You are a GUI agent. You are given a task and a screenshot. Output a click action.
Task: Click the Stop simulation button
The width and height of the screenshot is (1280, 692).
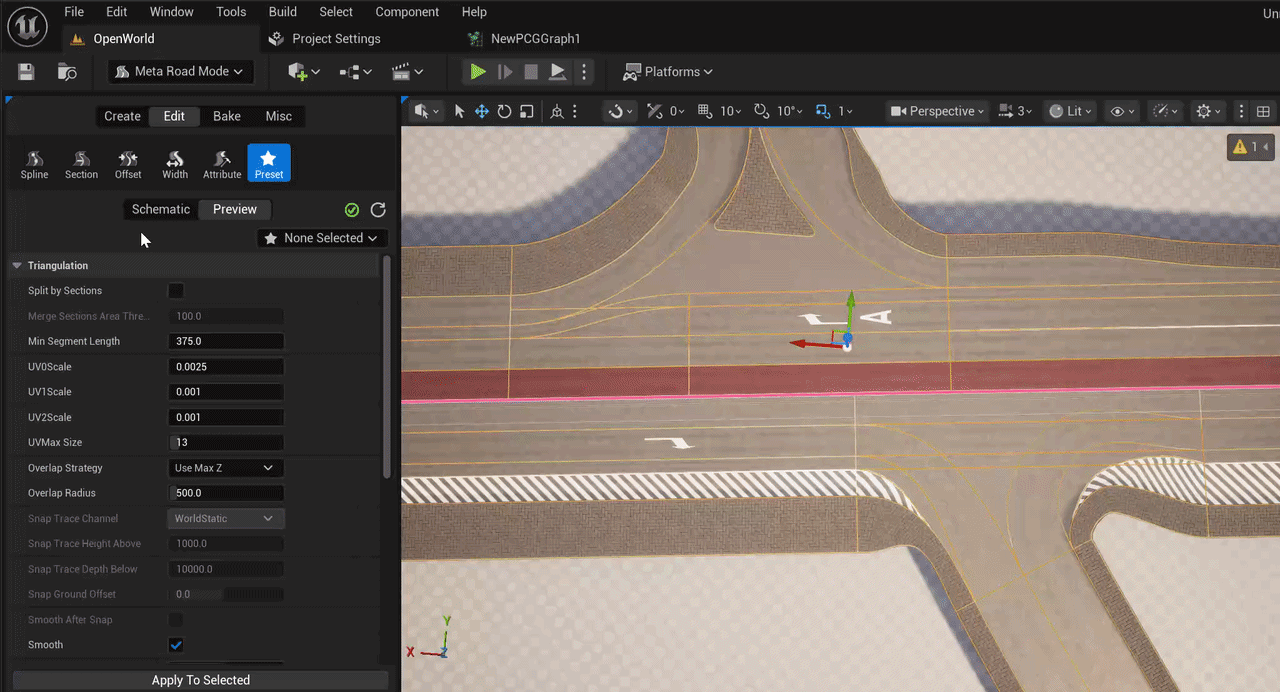click(x=531, y=72)
